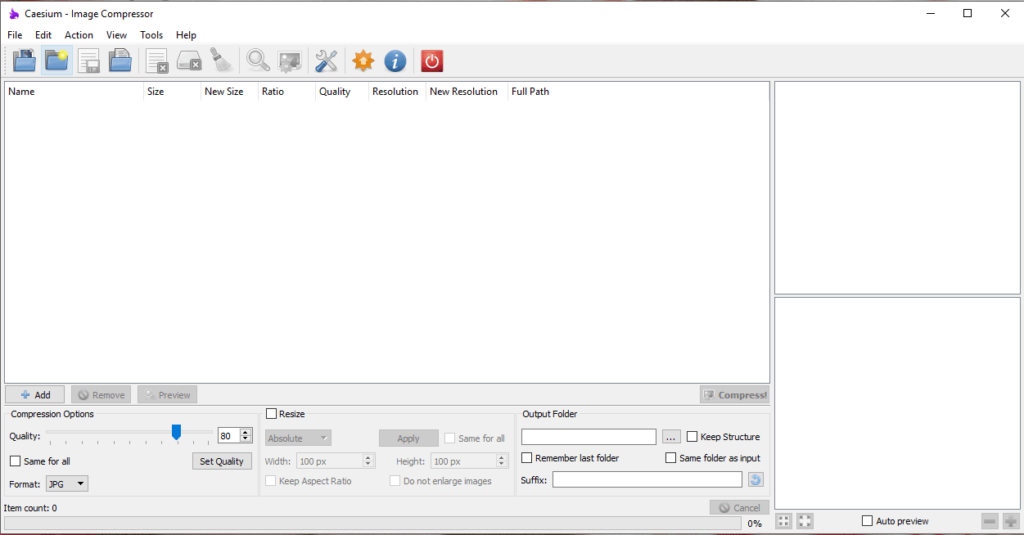This screenshot has height=535, width=1024.
Task: Click the Compress toolbar icon
Action: [x=290, y=61]
